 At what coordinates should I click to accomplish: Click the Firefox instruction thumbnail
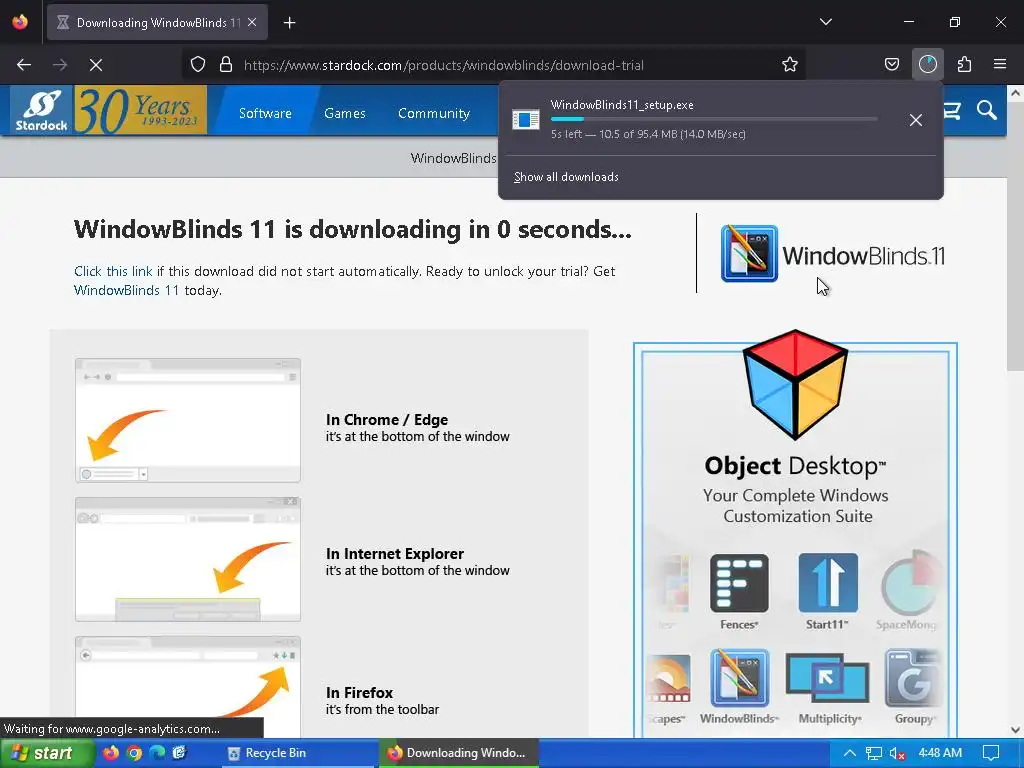(188, 686)
